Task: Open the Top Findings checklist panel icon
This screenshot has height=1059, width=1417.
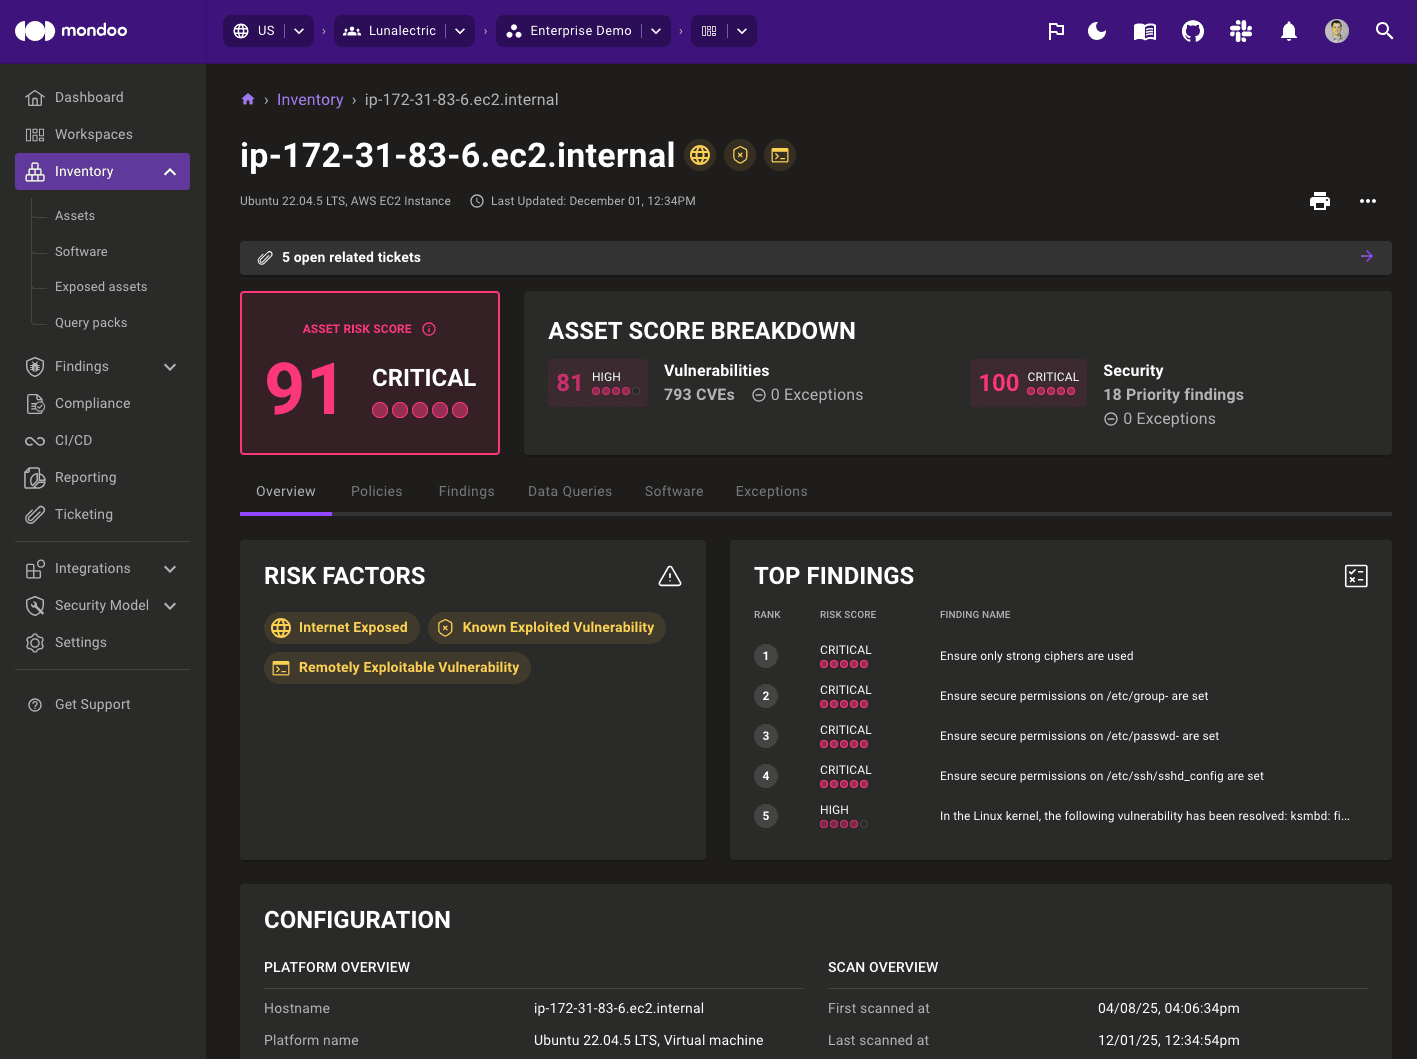Action: pos(1356,576)
